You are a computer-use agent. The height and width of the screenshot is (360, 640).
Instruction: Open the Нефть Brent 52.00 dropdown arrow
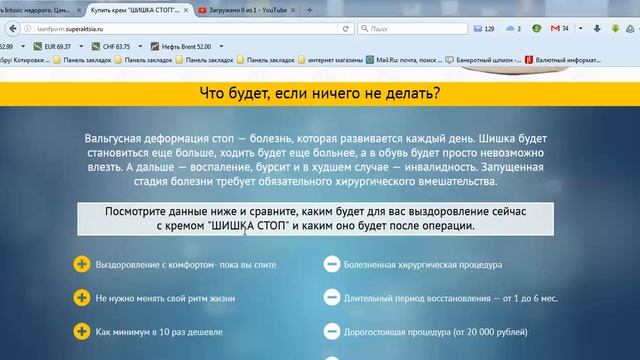[x=221, y=47]
